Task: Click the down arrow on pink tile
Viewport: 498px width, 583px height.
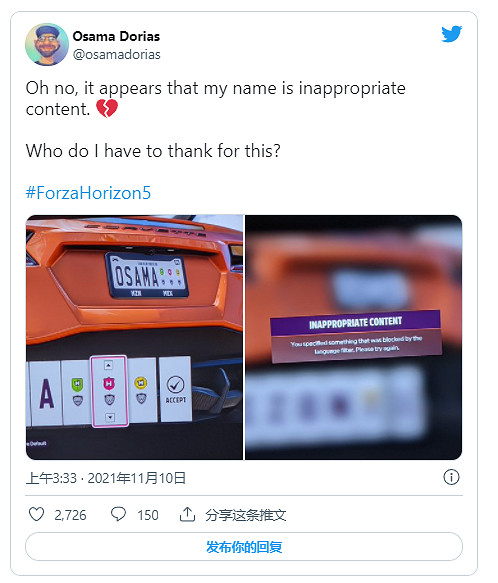Action: pyautogui.click(x=110, y=417)
